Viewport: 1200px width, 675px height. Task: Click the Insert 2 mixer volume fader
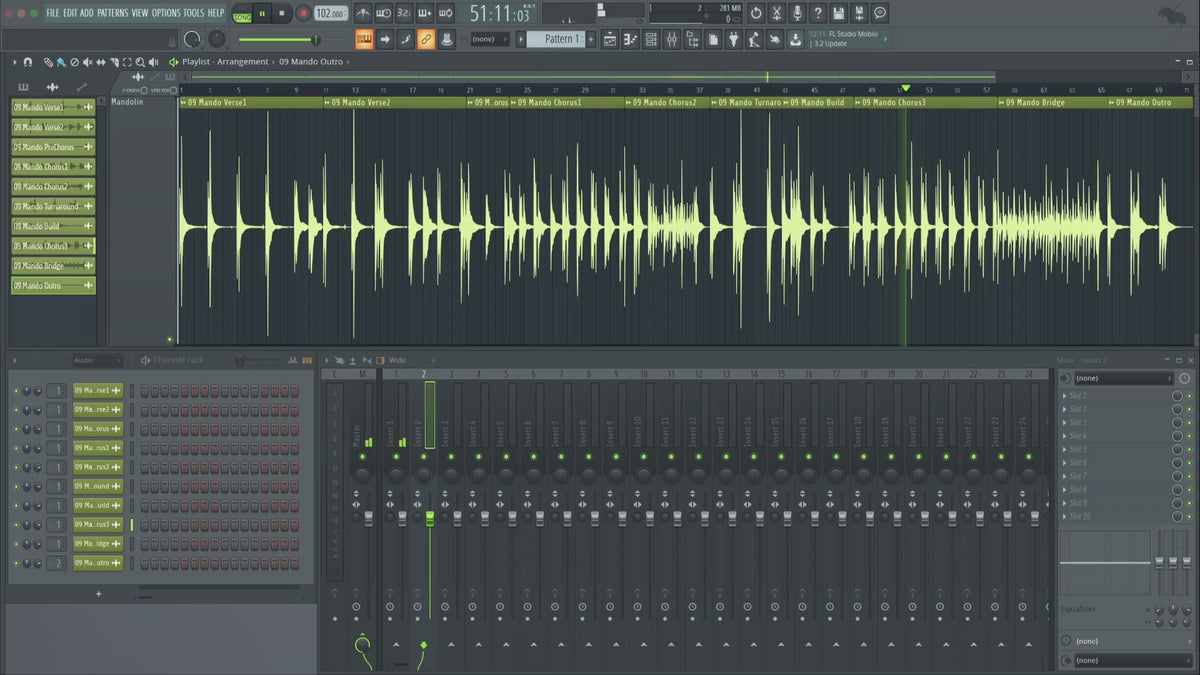coord(430,517)
